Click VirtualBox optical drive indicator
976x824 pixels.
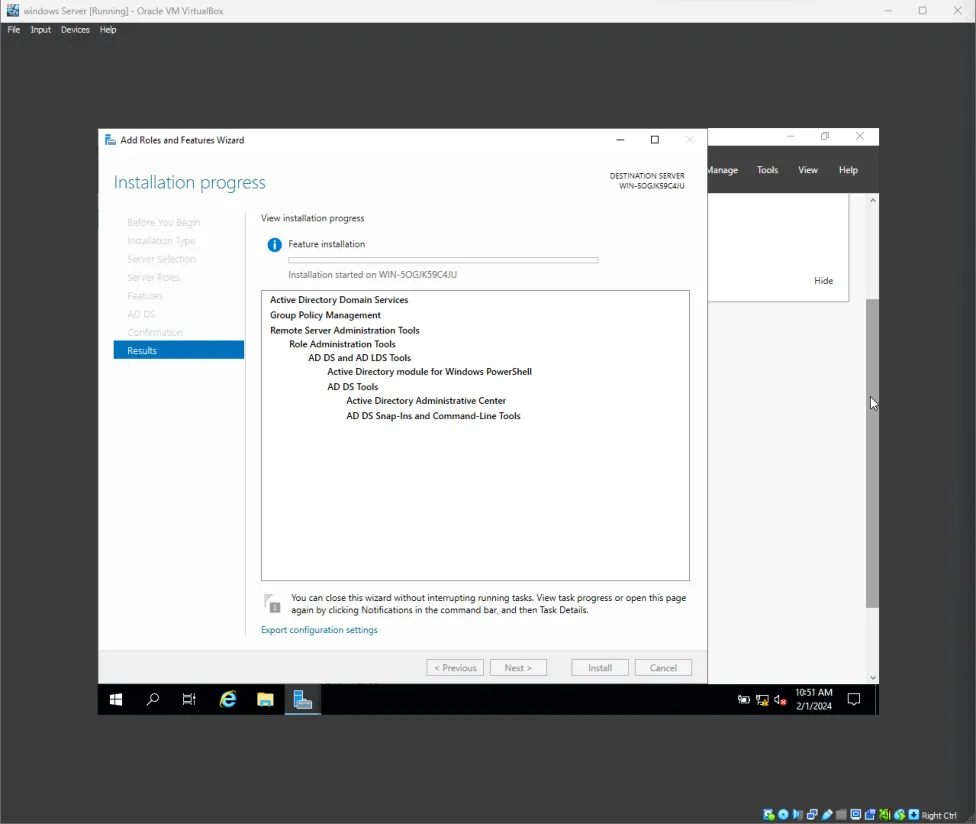click(783, 815)
